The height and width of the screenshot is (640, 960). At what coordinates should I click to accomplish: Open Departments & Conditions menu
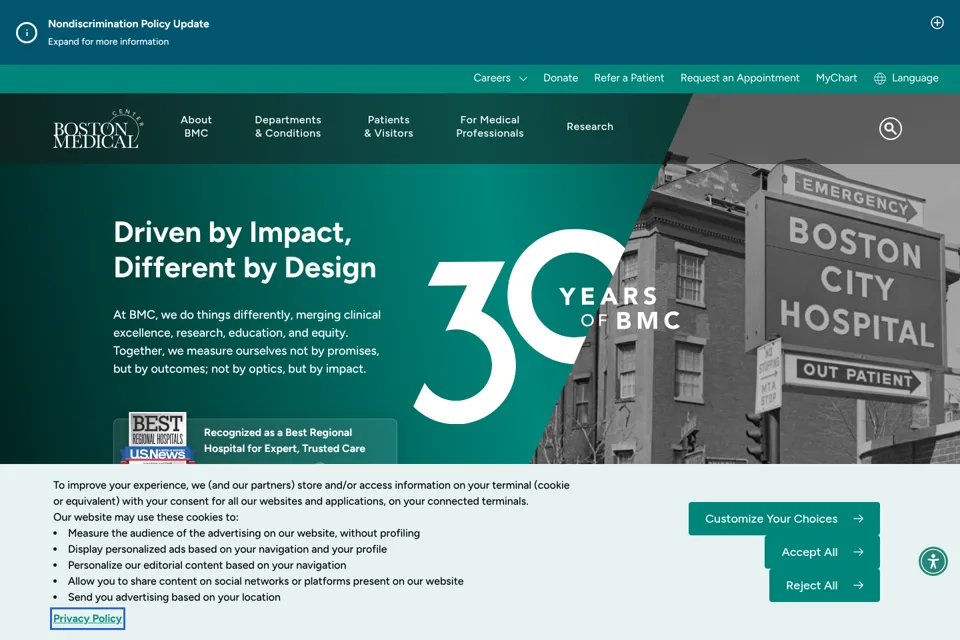click(x=288, y=126)
